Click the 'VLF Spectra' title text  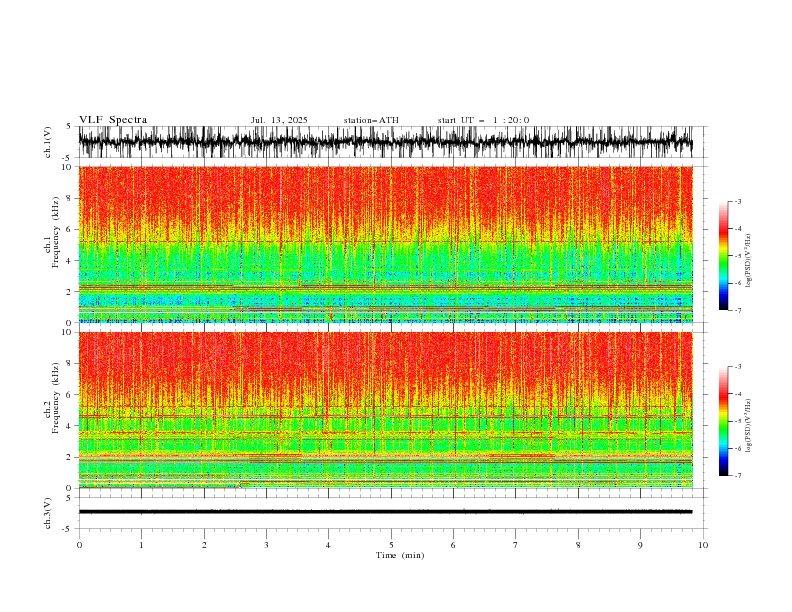(x=113, y=120)
